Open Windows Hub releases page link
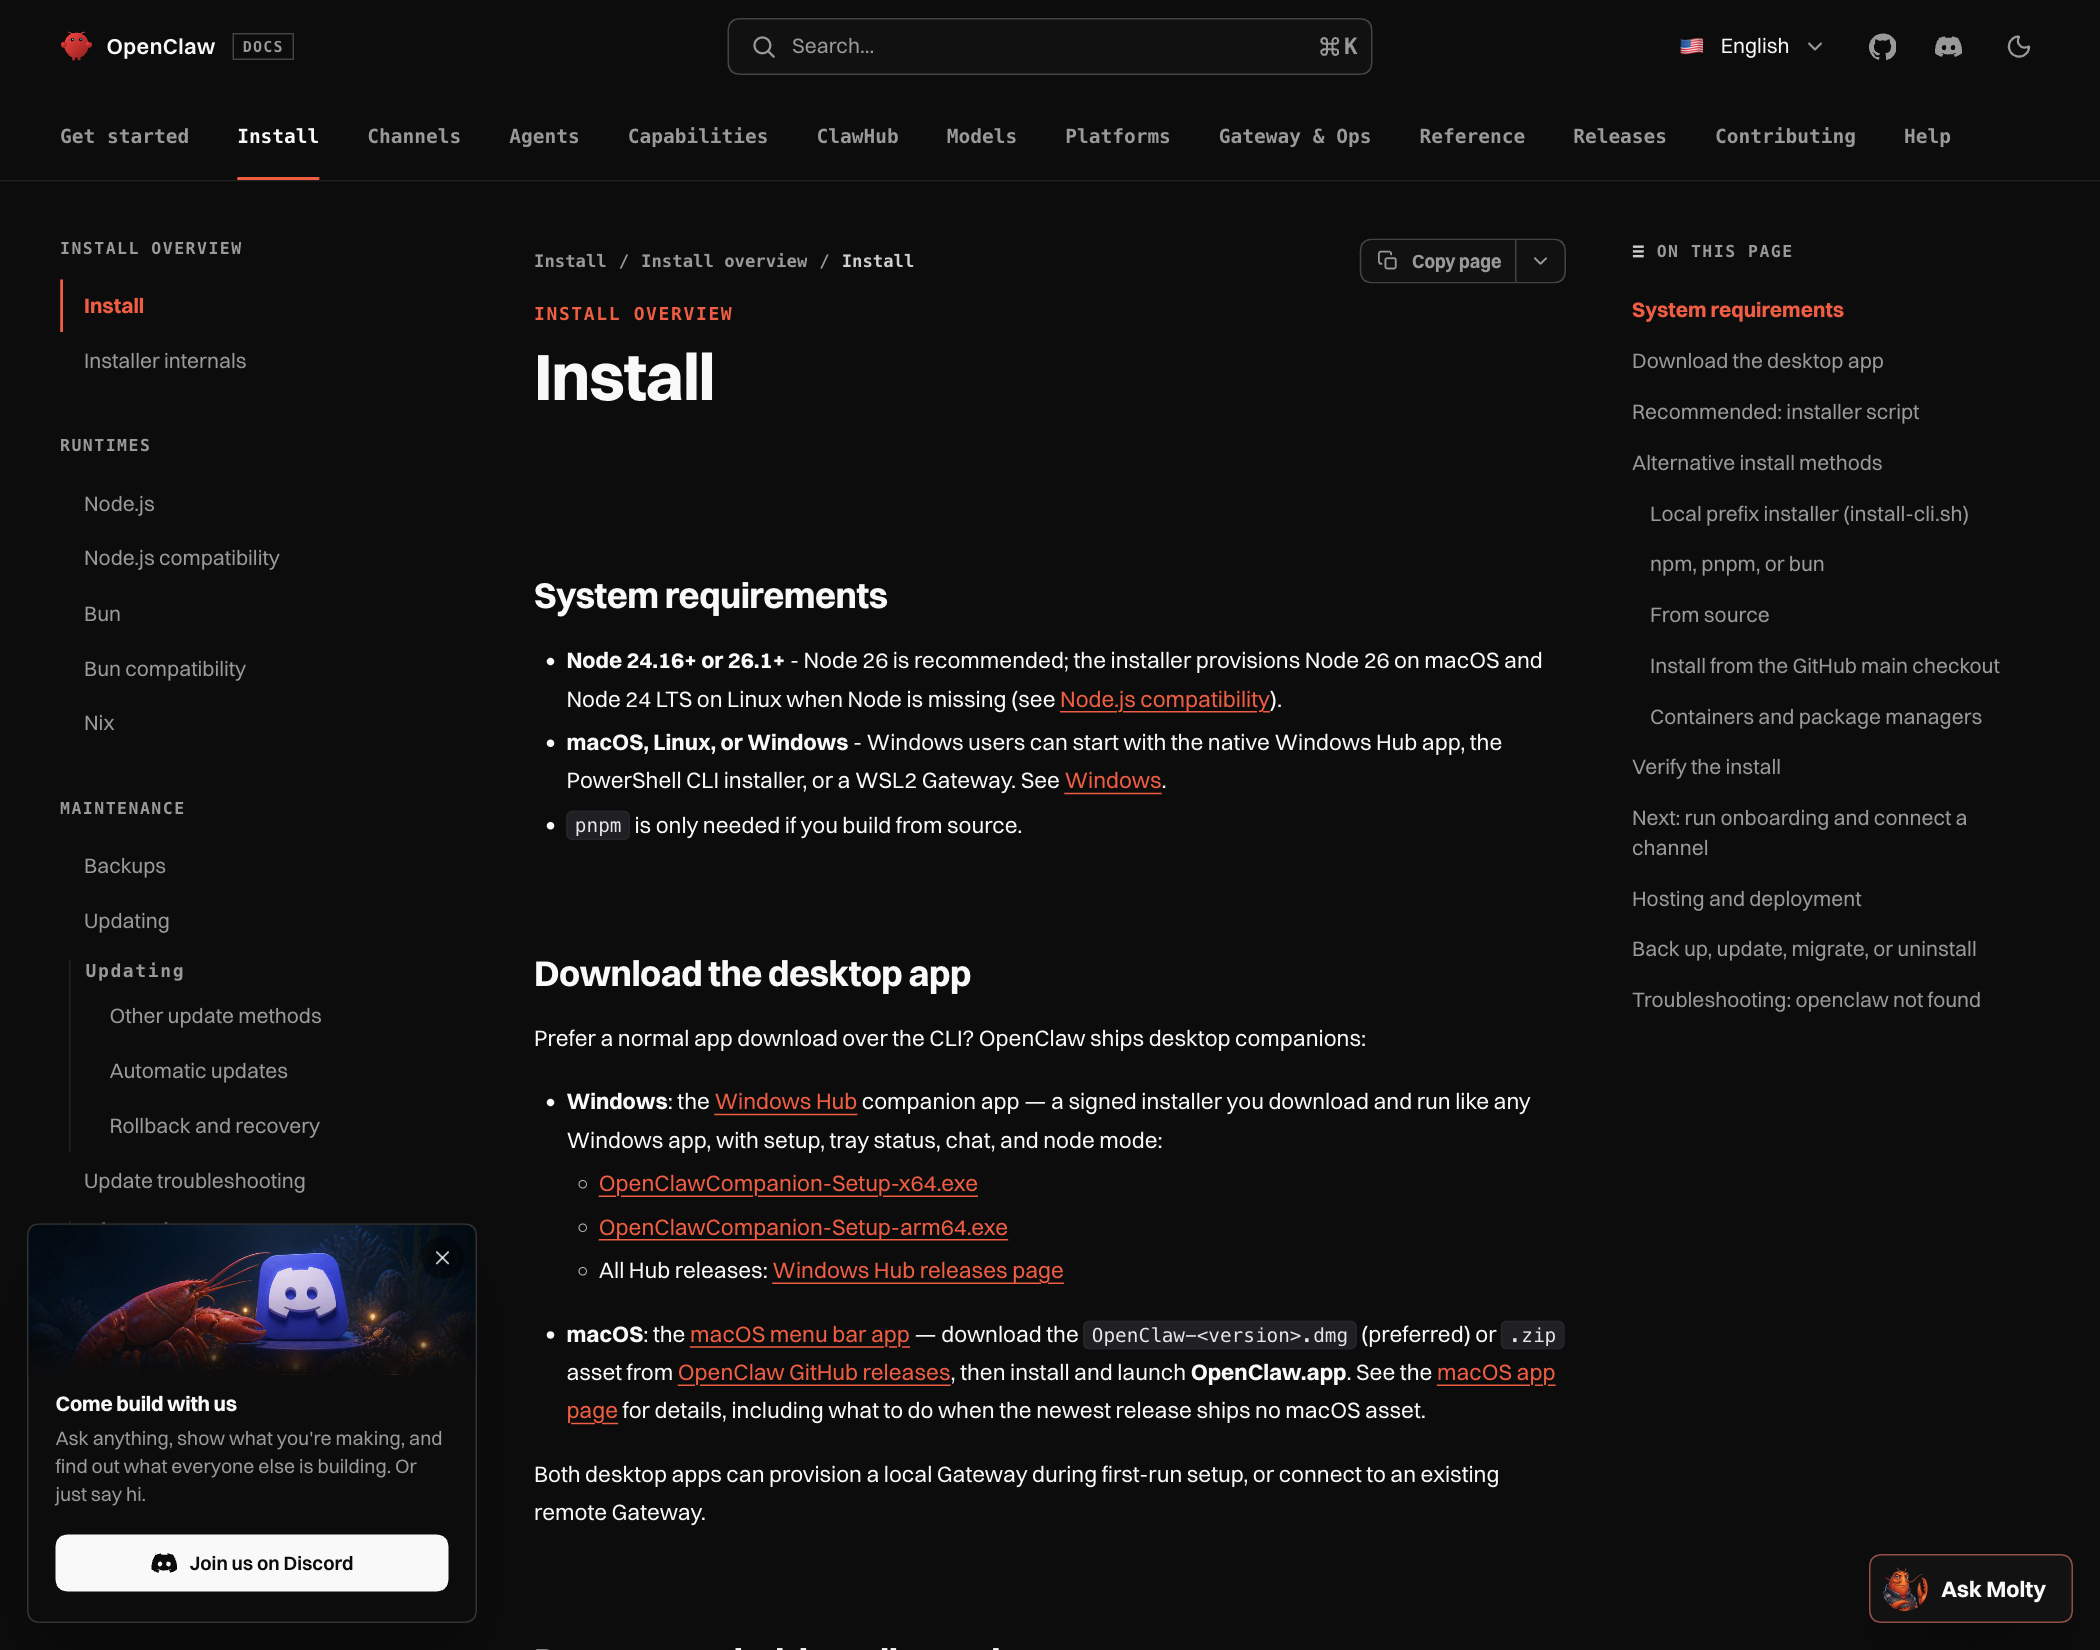This screenshot has width=2100, height=1650. [918, 1270]
